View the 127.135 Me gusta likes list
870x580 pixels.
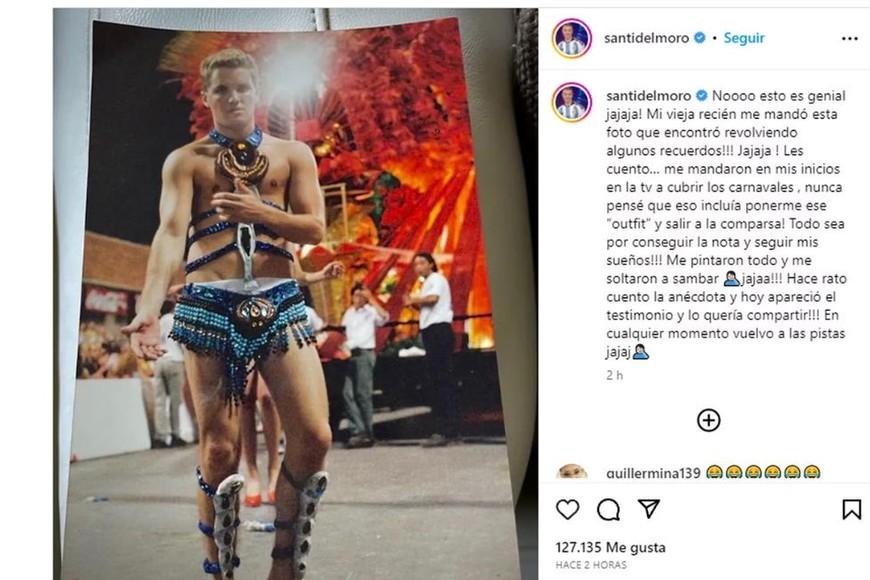(x=610, y=547)
